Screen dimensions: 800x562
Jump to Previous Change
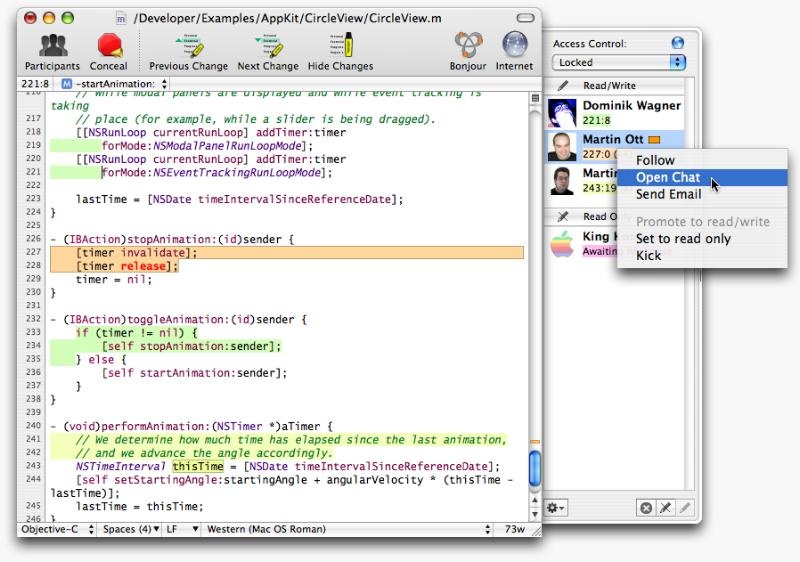click(189, 46)
